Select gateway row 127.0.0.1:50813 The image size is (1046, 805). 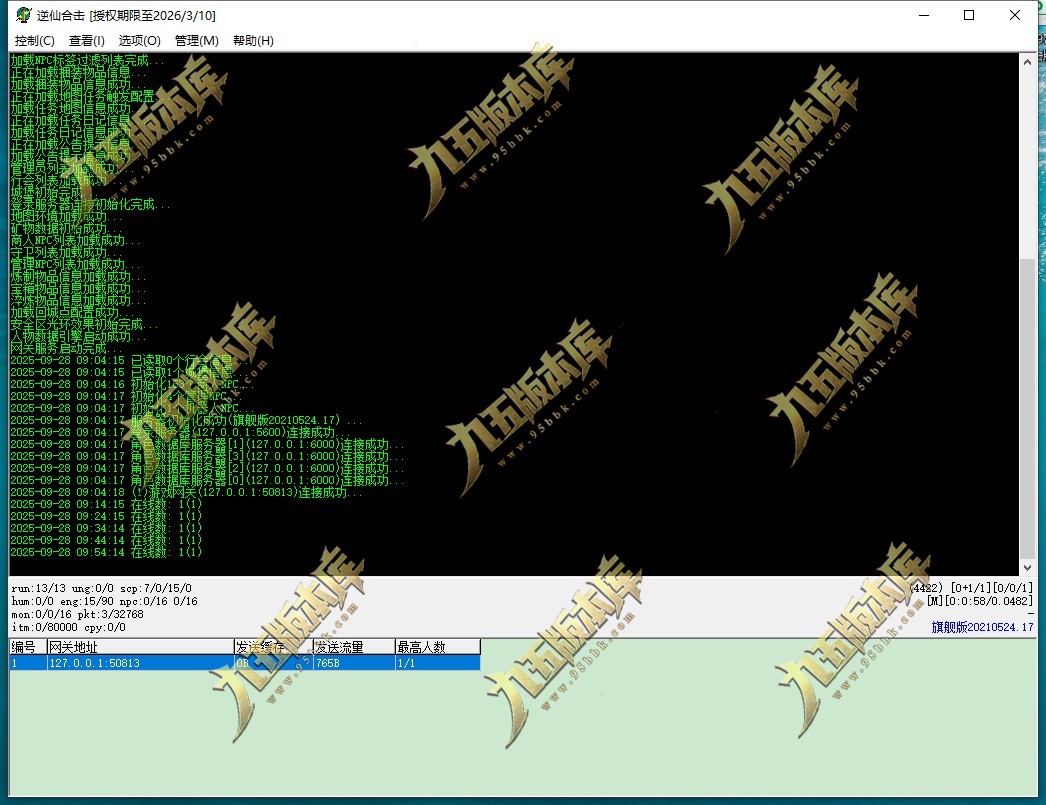tap(245, 663)
